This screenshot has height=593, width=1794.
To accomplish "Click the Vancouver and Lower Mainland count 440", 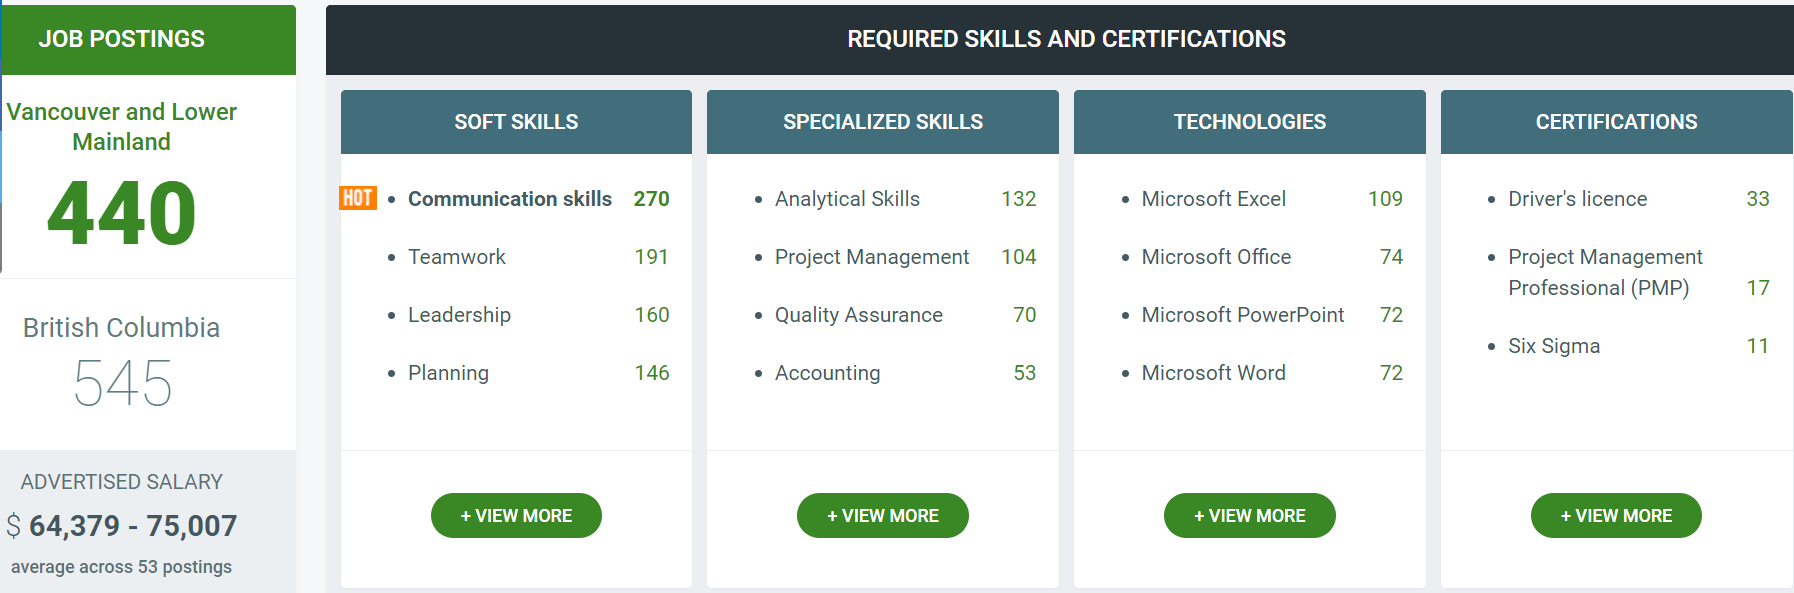I will click(x=121, y=213).
